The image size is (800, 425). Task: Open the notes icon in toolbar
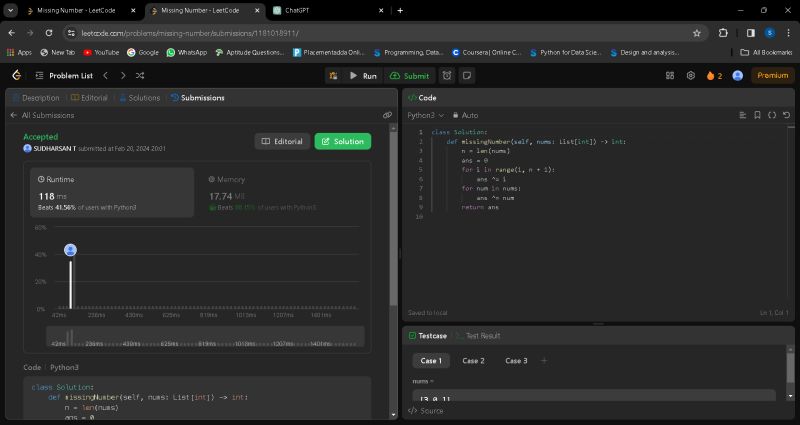[x=466, y=76]
